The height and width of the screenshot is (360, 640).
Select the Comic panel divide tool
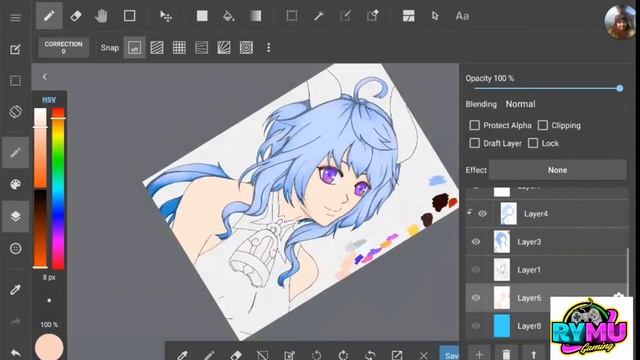pyautogui.click(x=409, y=16)
